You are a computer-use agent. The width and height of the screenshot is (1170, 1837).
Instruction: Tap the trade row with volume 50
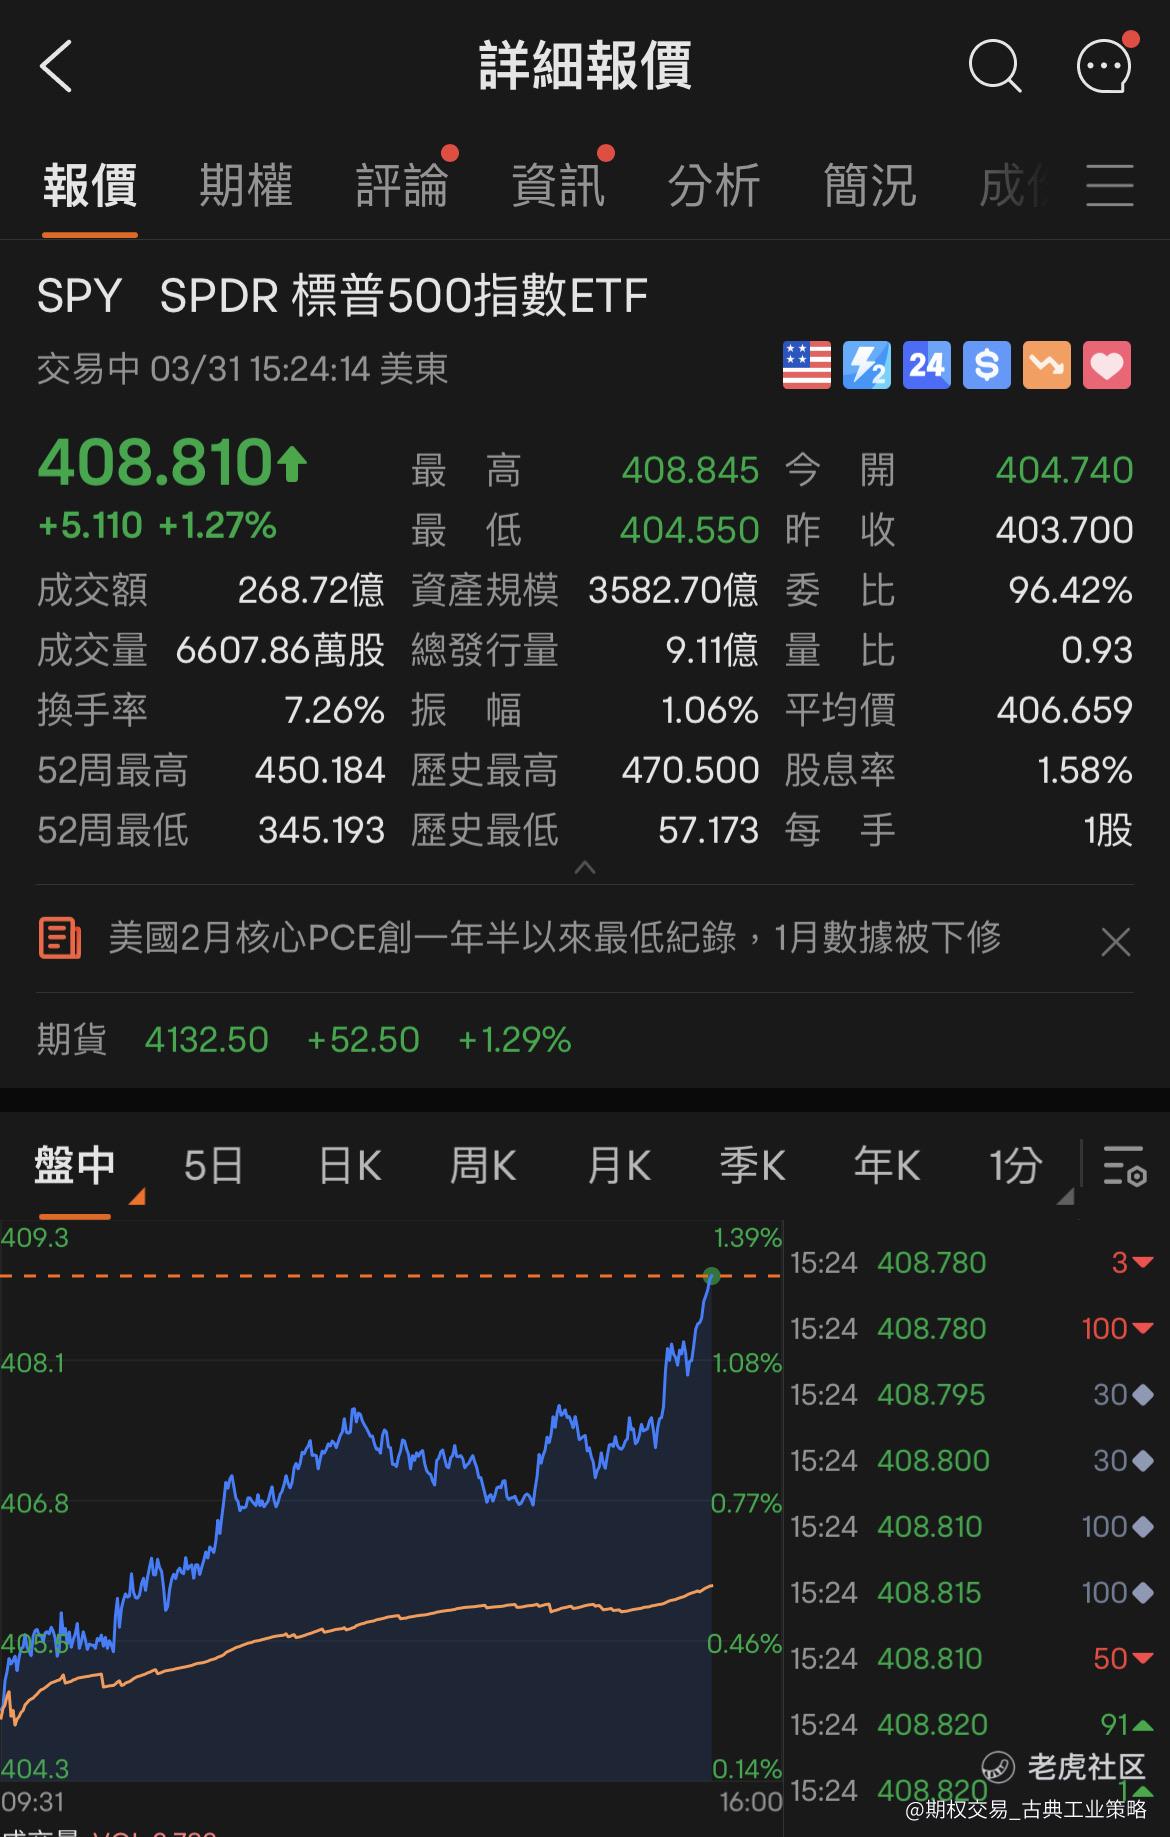pos(972,1658)
